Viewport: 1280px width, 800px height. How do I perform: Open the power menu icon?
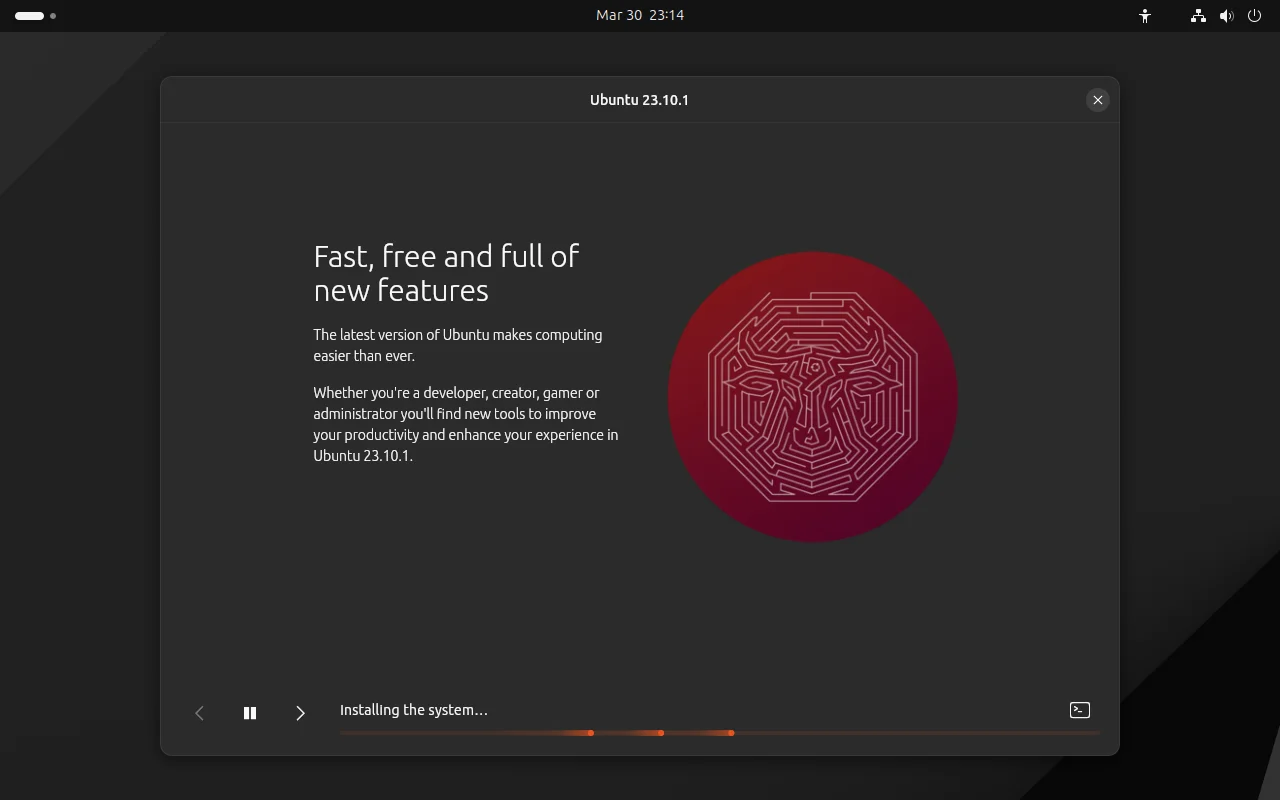[x=1254, y=16]
